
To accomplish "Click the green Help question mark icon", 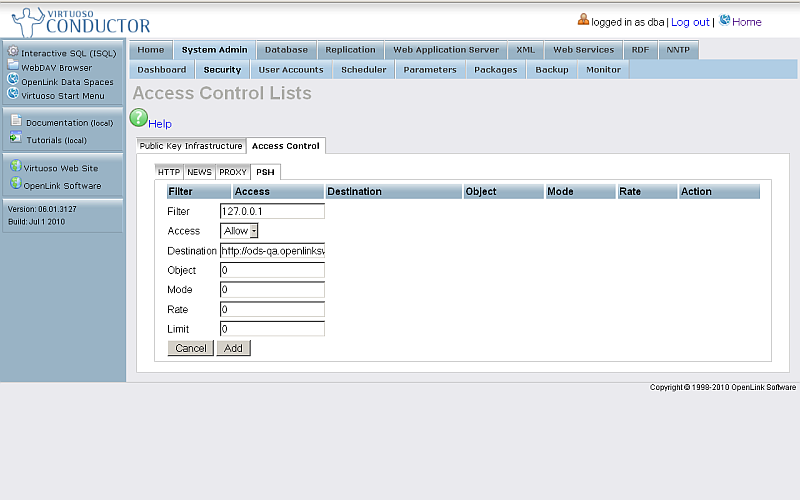I will click(x=138, y=117).
